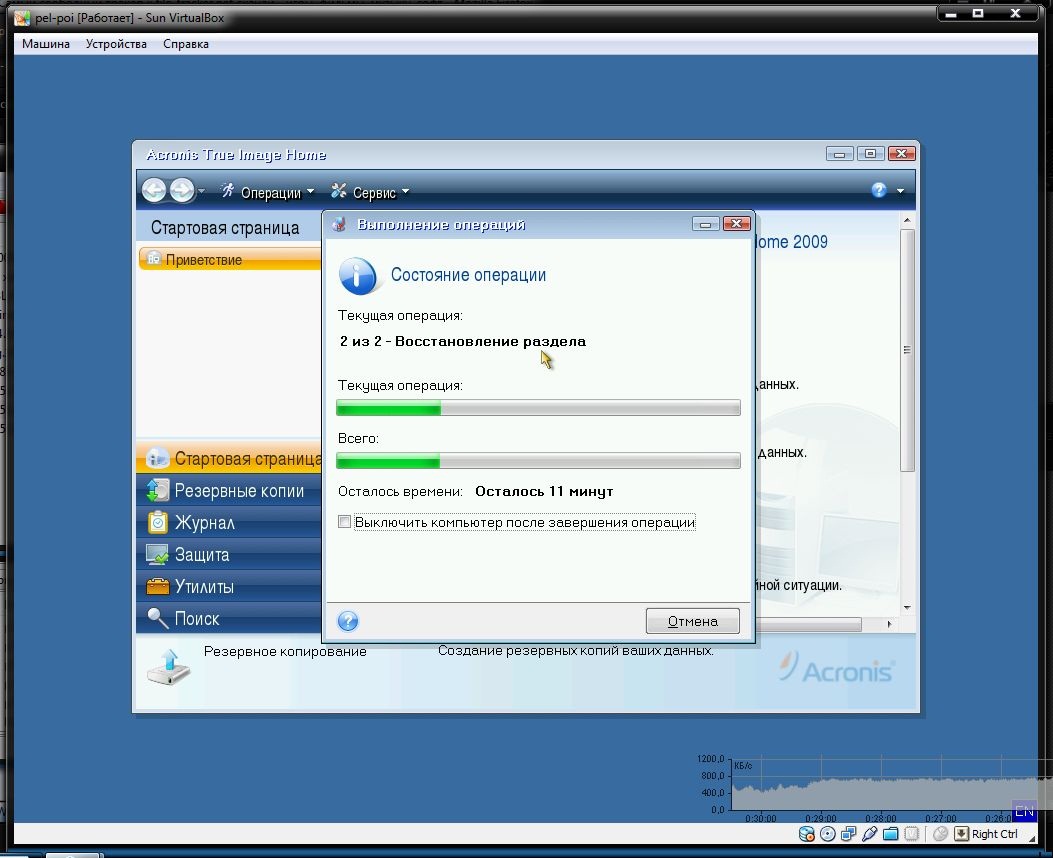Image resolution: width=1053 pixels, height=858 pixels.
Task: Open the Резервные копии section
Action: (x=229, y=490)
